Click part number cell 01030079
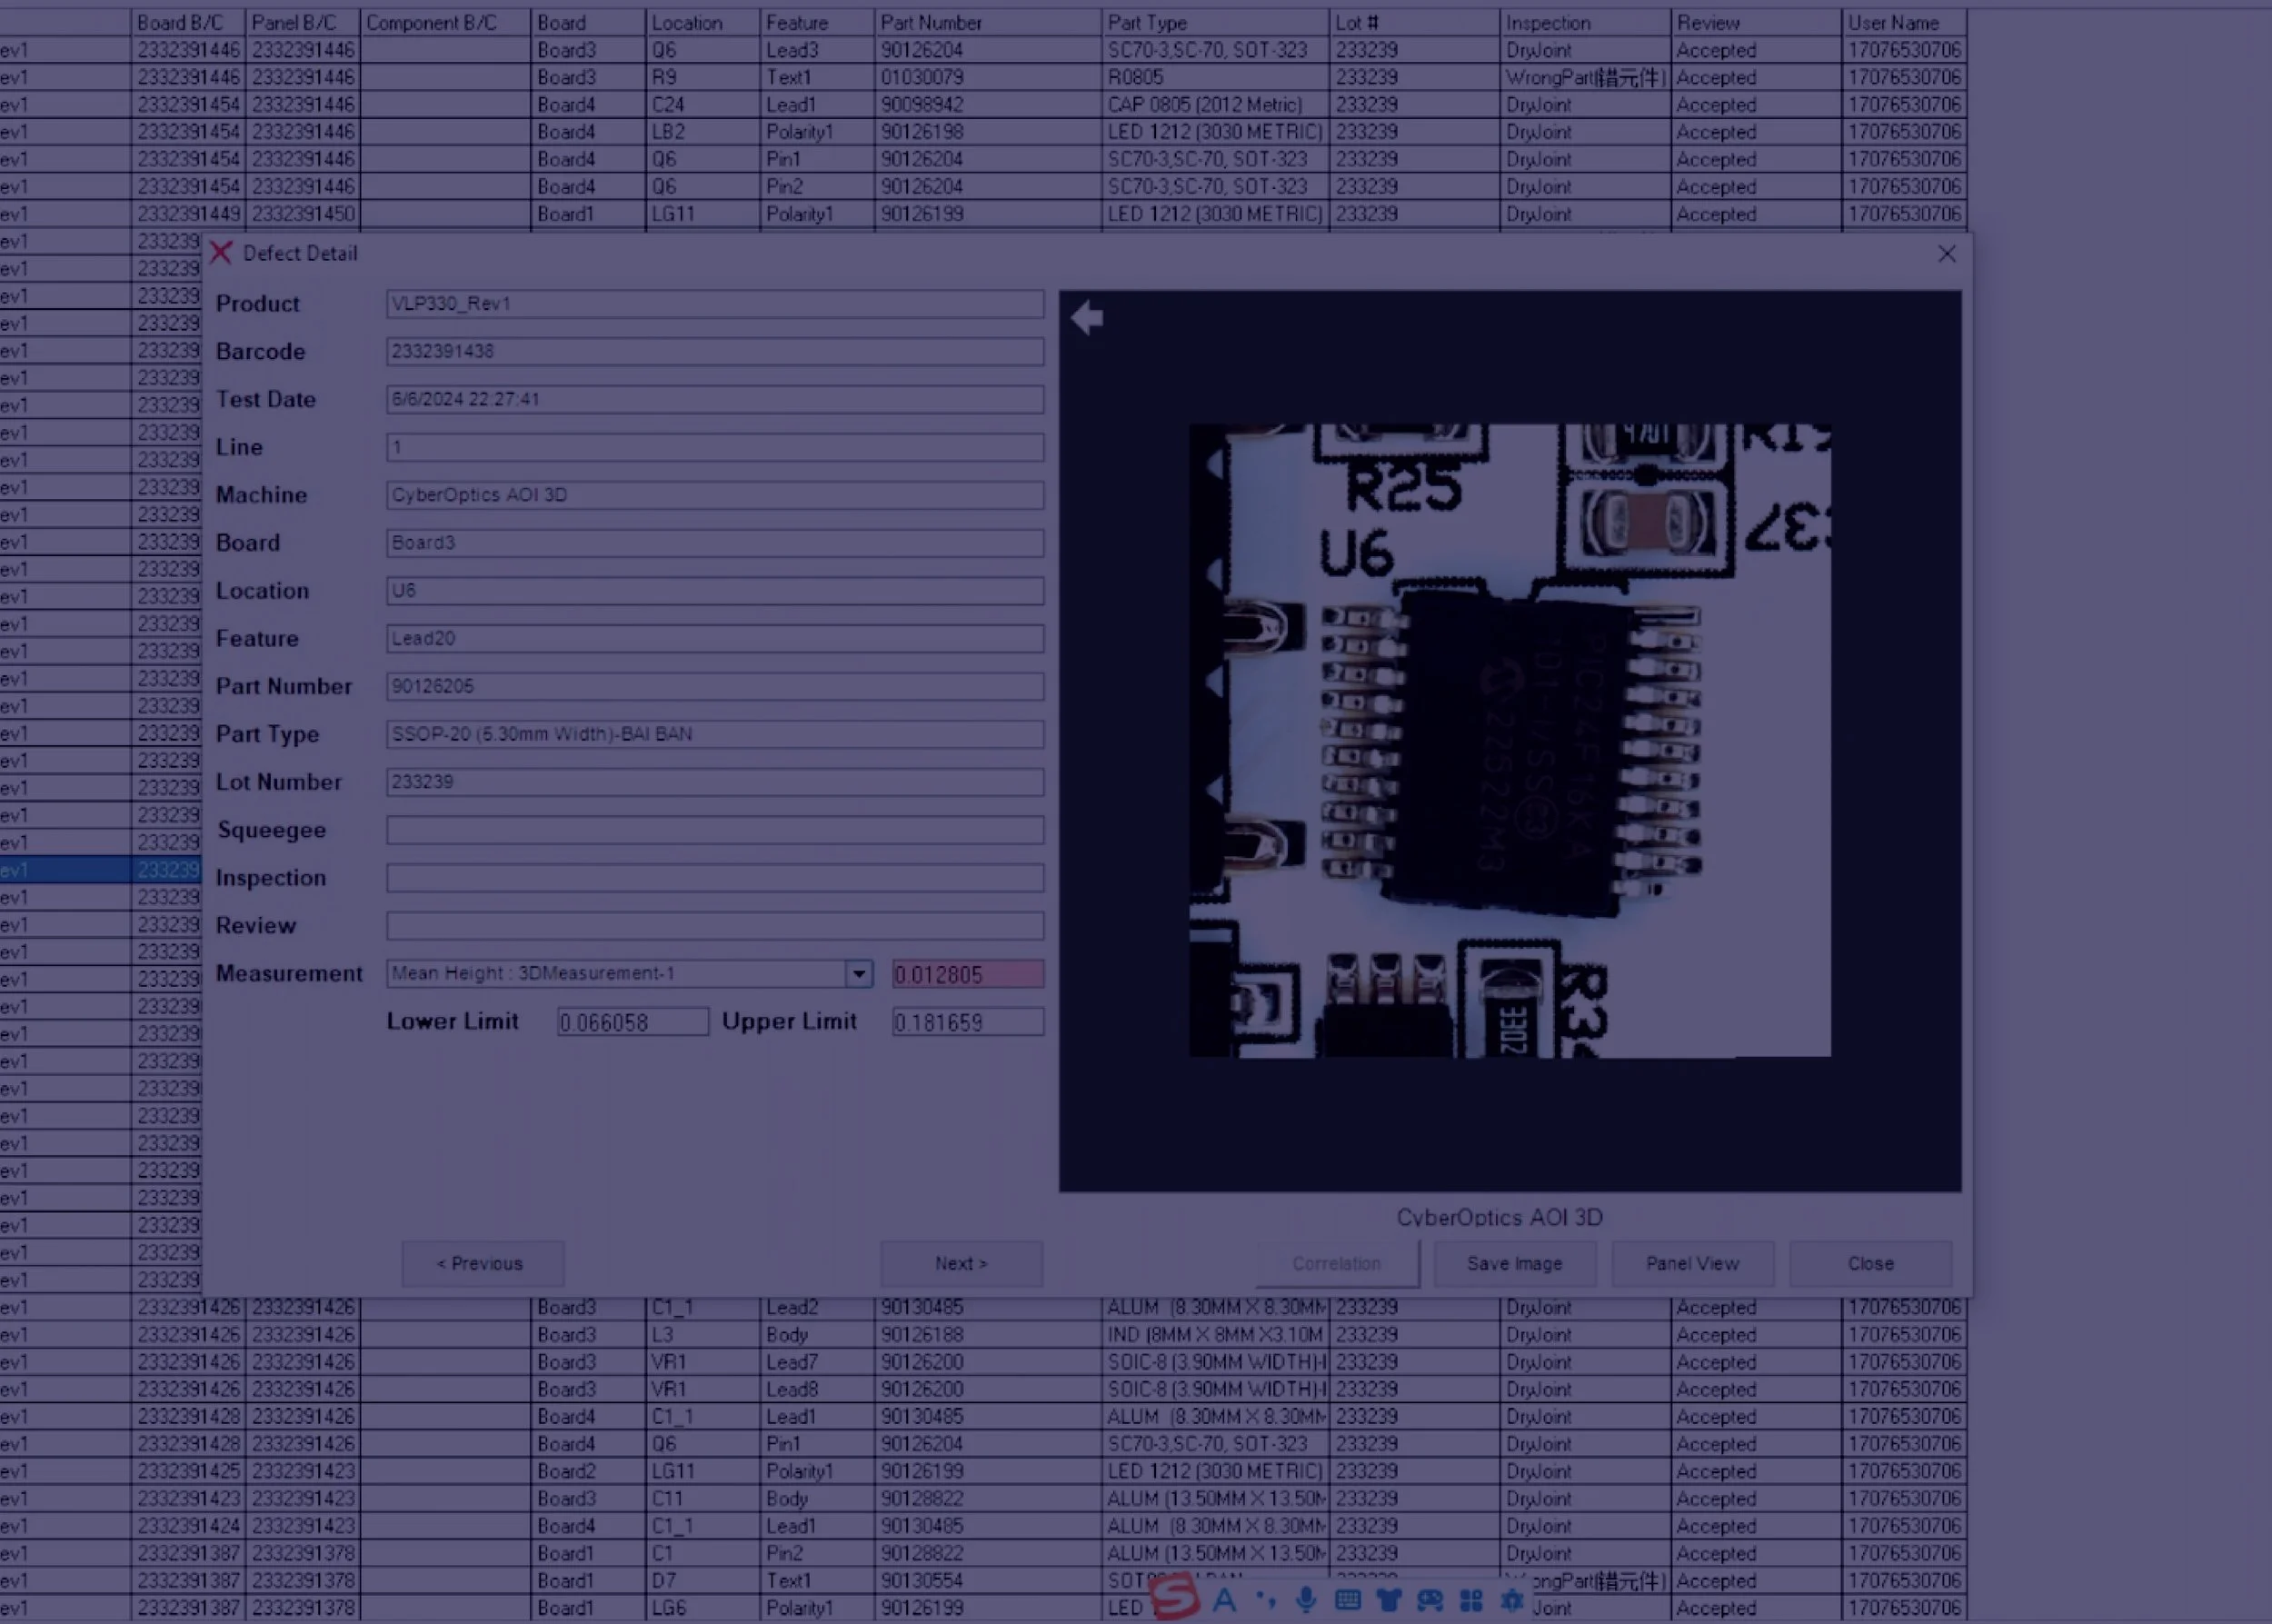Viewport: 2272px width, 1624px height. pyautogui.click(x=988, y=77)
